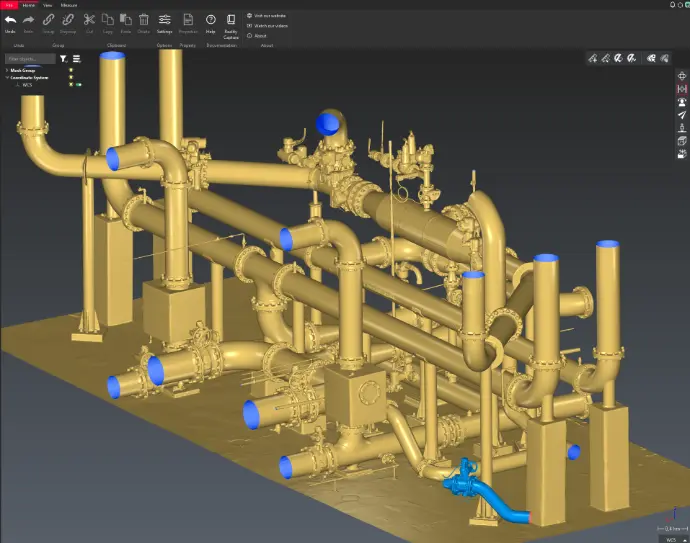The width and height of the screenshot is (690, 543).
Task: Collapse the Coordinate System tree node
Action: pyautogui.click(x=6, y=78)
